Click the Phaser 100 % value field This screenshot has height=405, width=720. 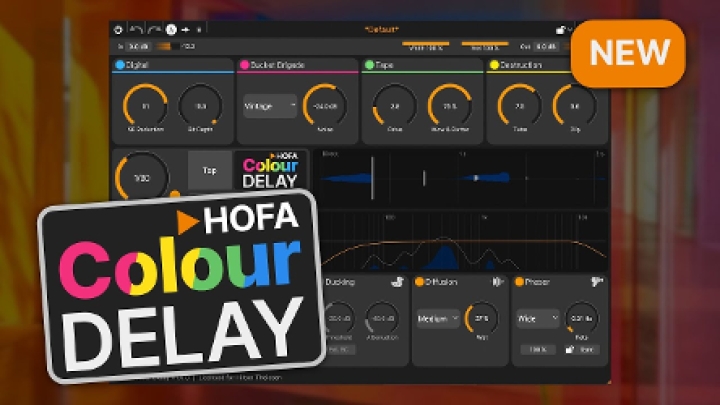click(538, 350)
